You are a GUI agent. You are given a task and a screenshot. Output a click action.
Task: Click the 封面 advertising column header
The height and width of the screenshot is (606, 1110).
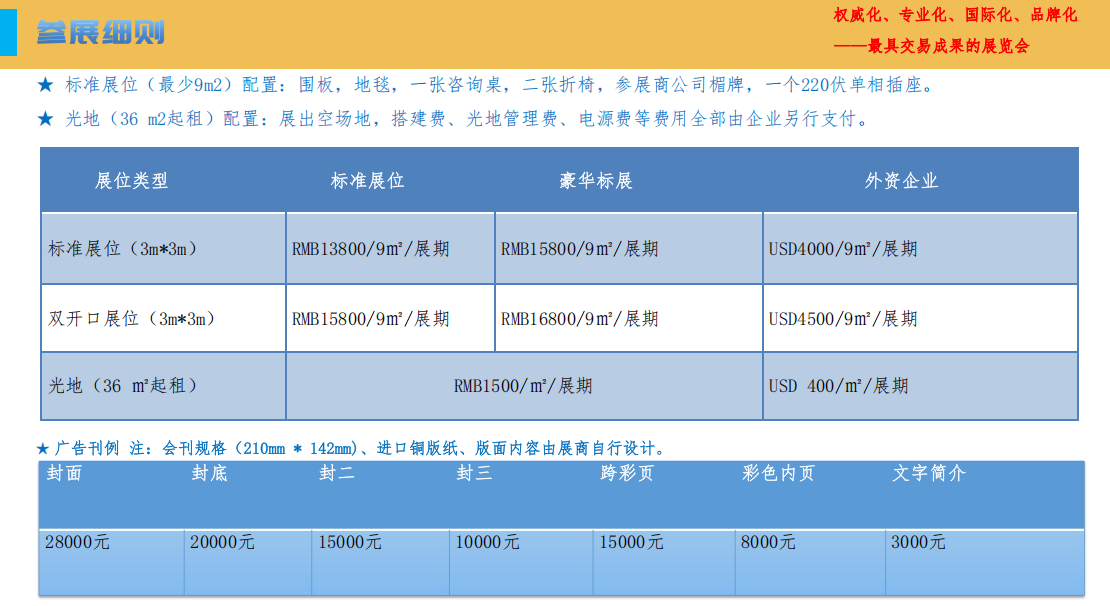click(65, 474)
